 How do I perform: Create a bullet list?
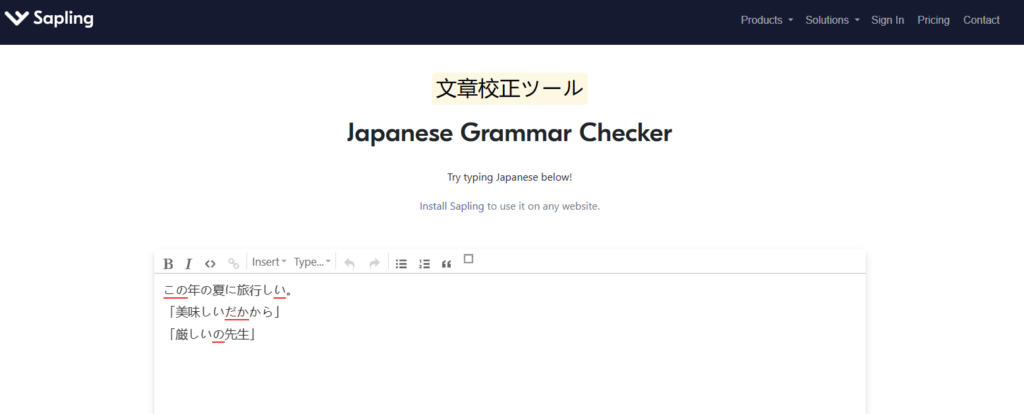click(x=402, y=264)
